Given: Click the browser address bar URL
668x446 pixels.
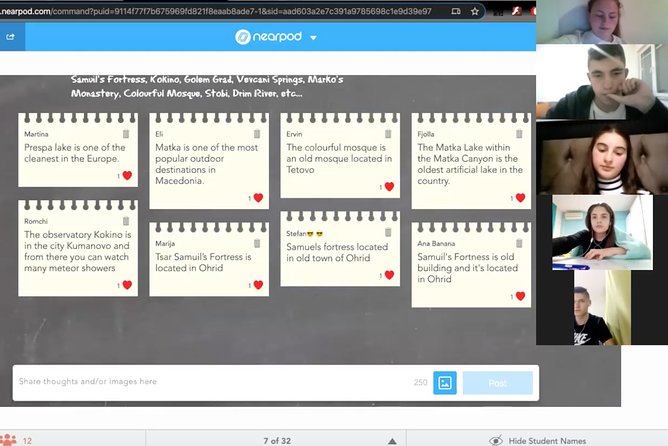Looking at the screenshot, I should (220, 12).
